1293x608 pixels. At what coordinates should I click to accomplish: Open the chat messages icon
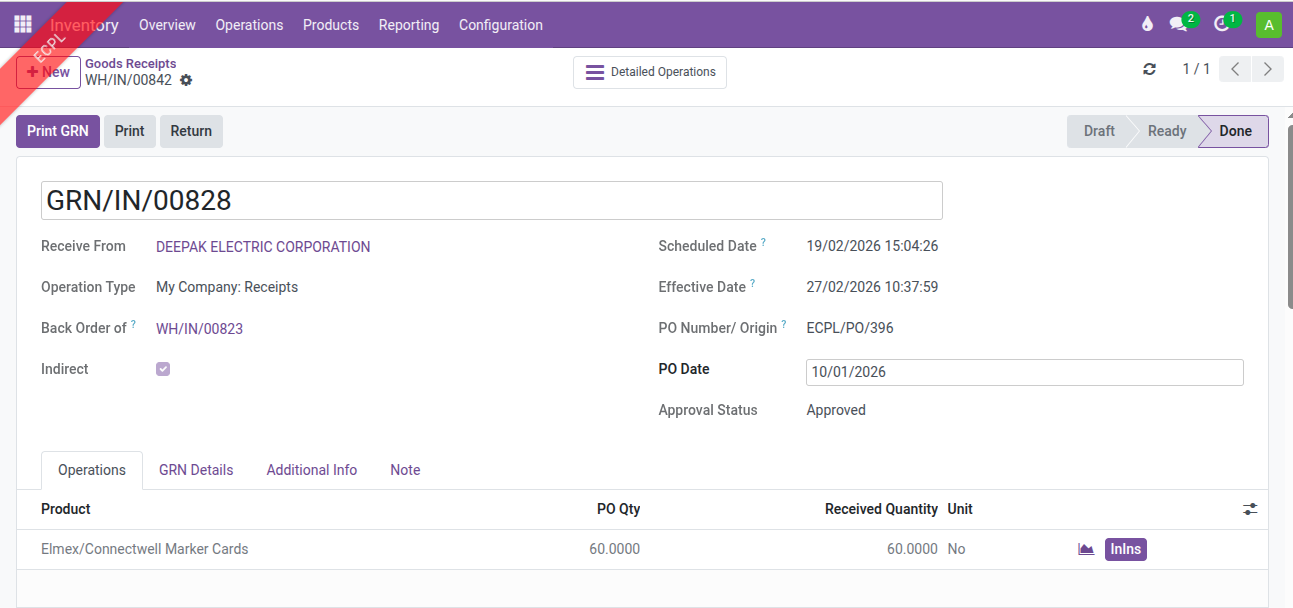pyautogui.click(x=1179, y=25)
